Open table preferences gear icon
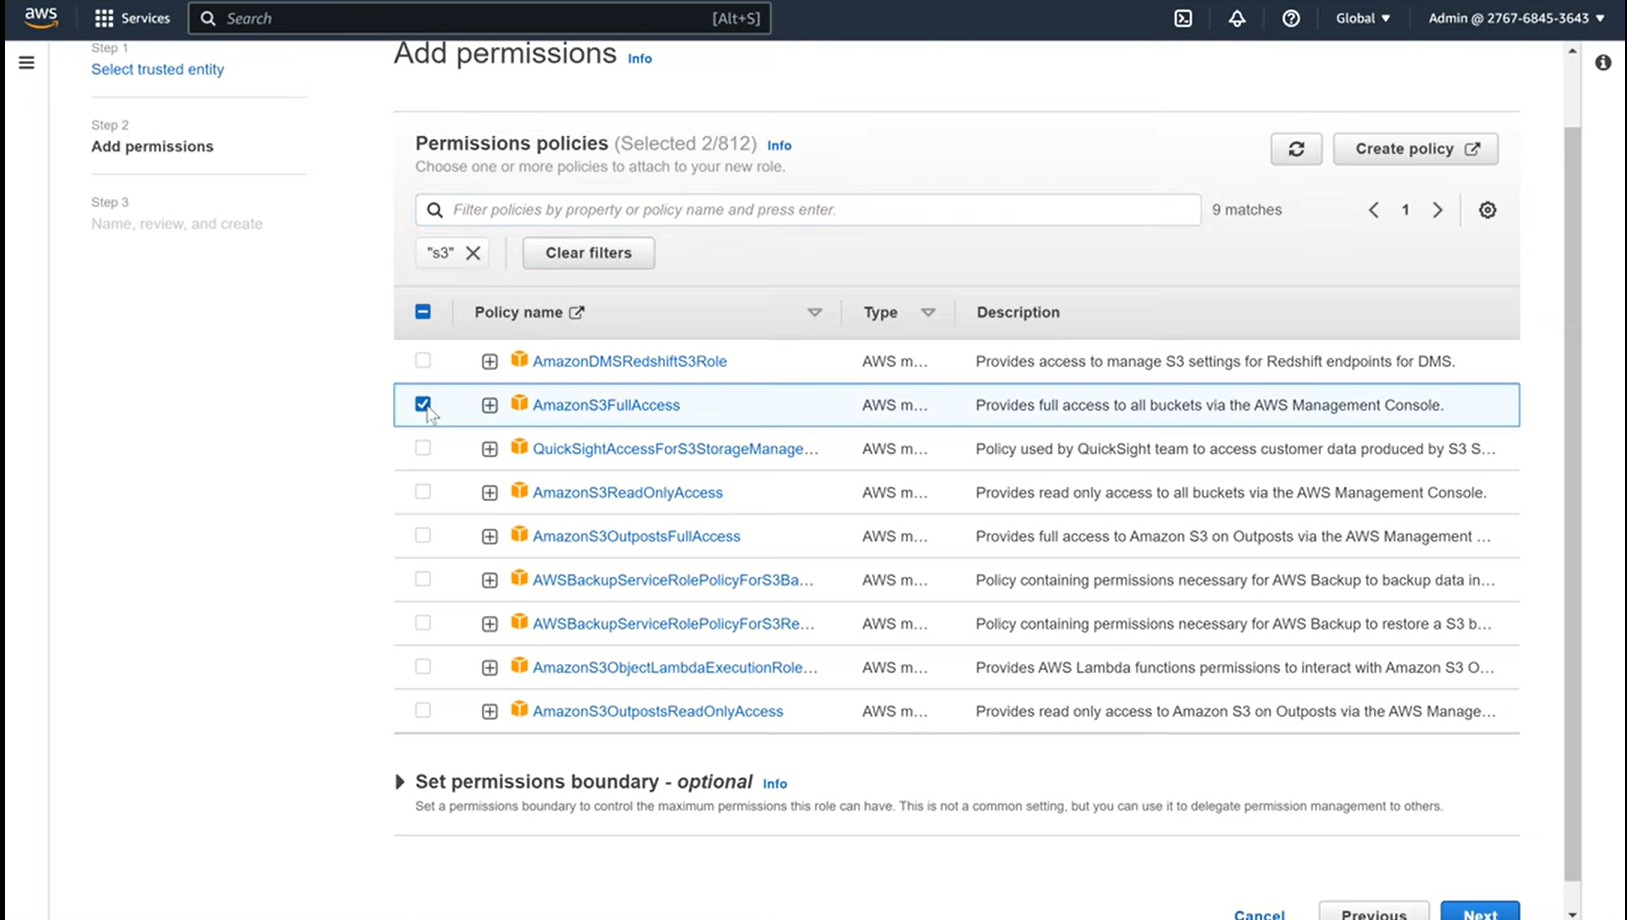1627x920 pixels. click(x=1488, y=210)
